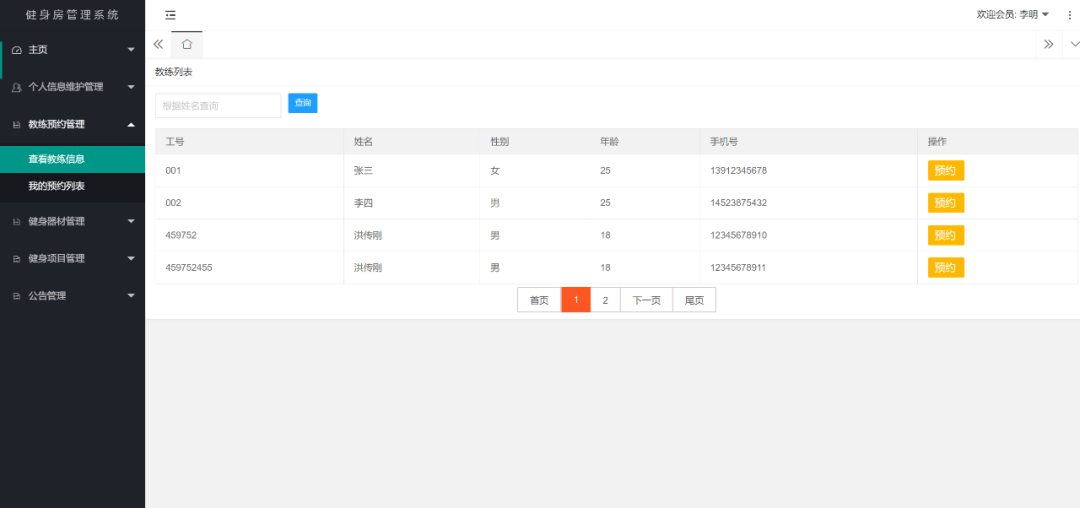
Task: Go to page 2 in pagination
Action: click(x=605, y=300)
